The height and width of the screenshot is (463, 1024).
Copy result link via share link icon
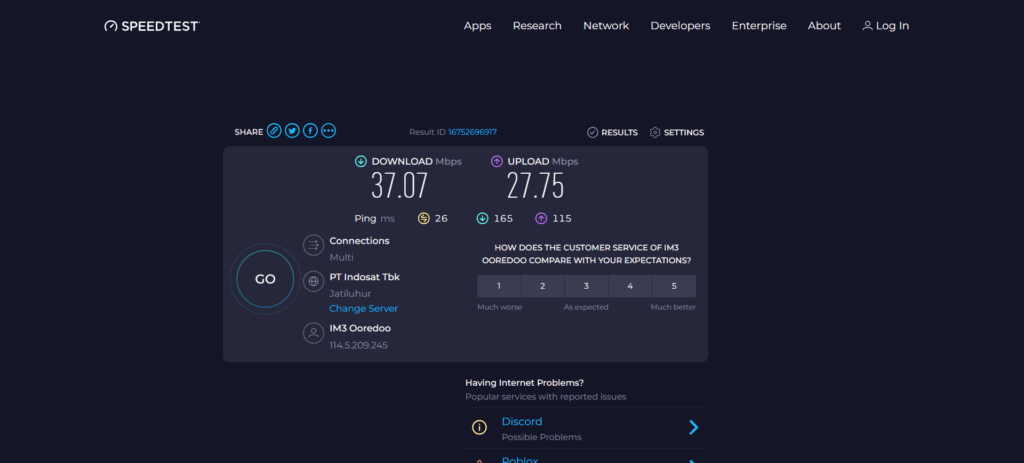274,131
